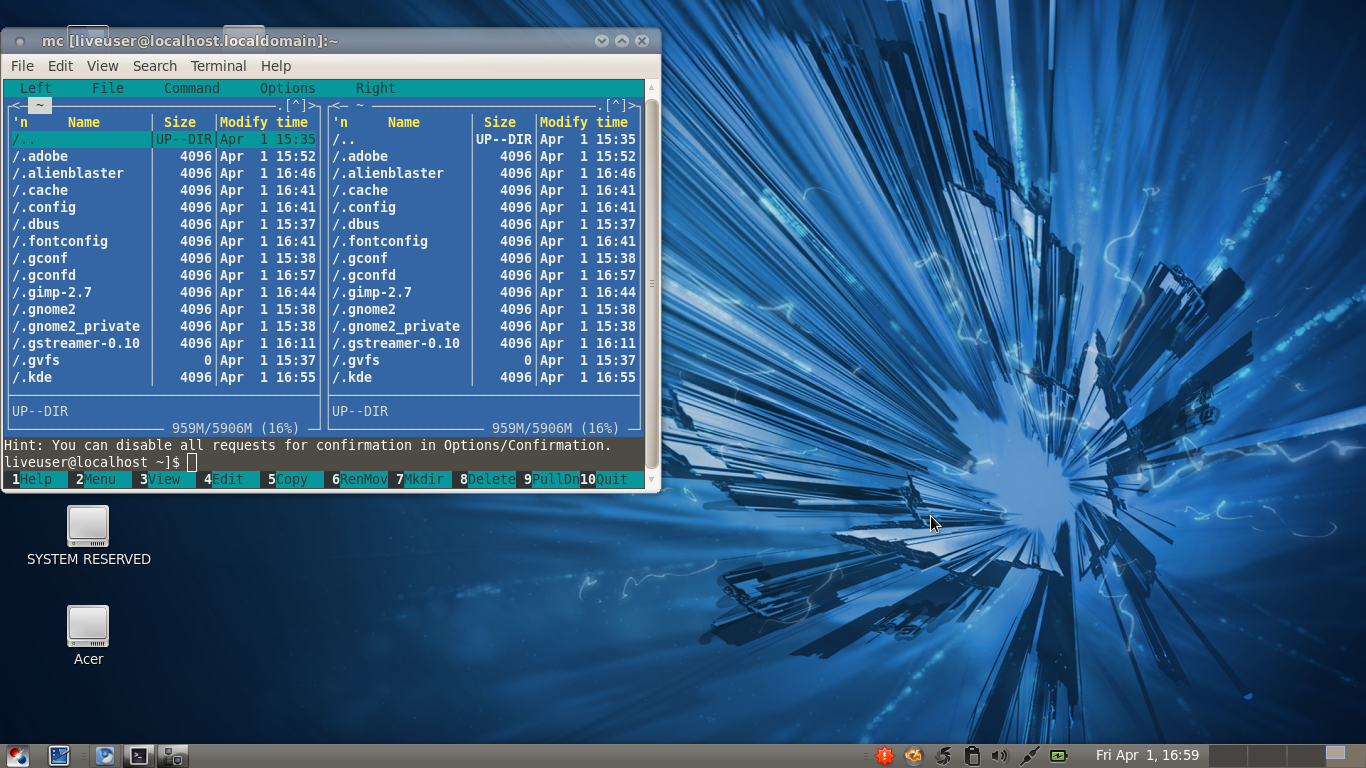Open the Options dropdown in mc
The height and width of the screenshot is (768, 1366).
(x=287, y=88)
